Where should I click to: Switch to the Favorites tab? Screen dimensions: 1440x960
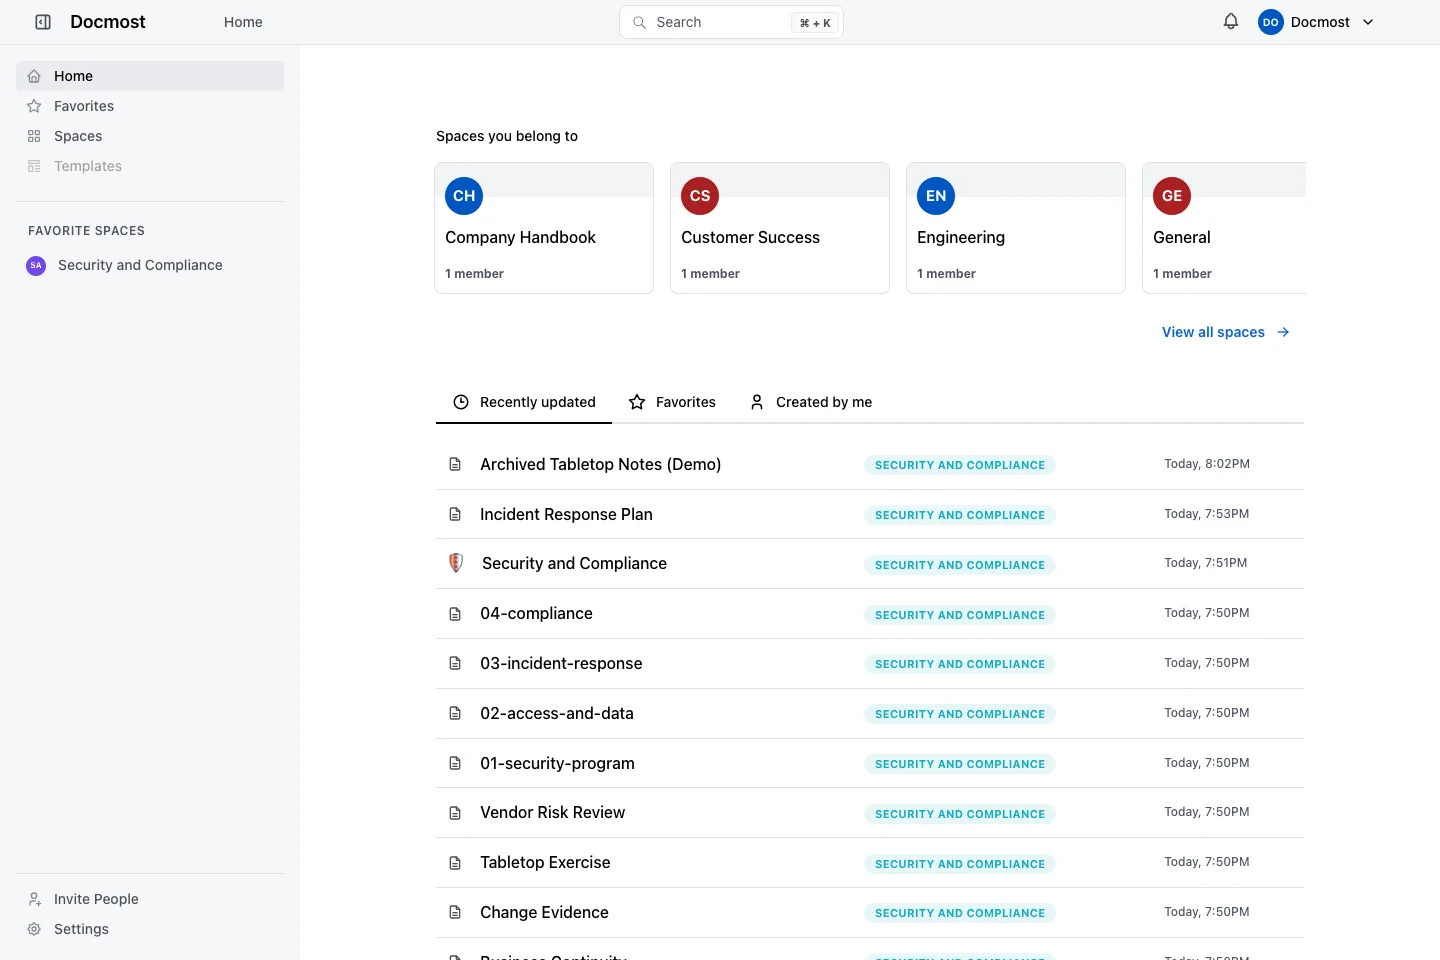coord(672,402)
